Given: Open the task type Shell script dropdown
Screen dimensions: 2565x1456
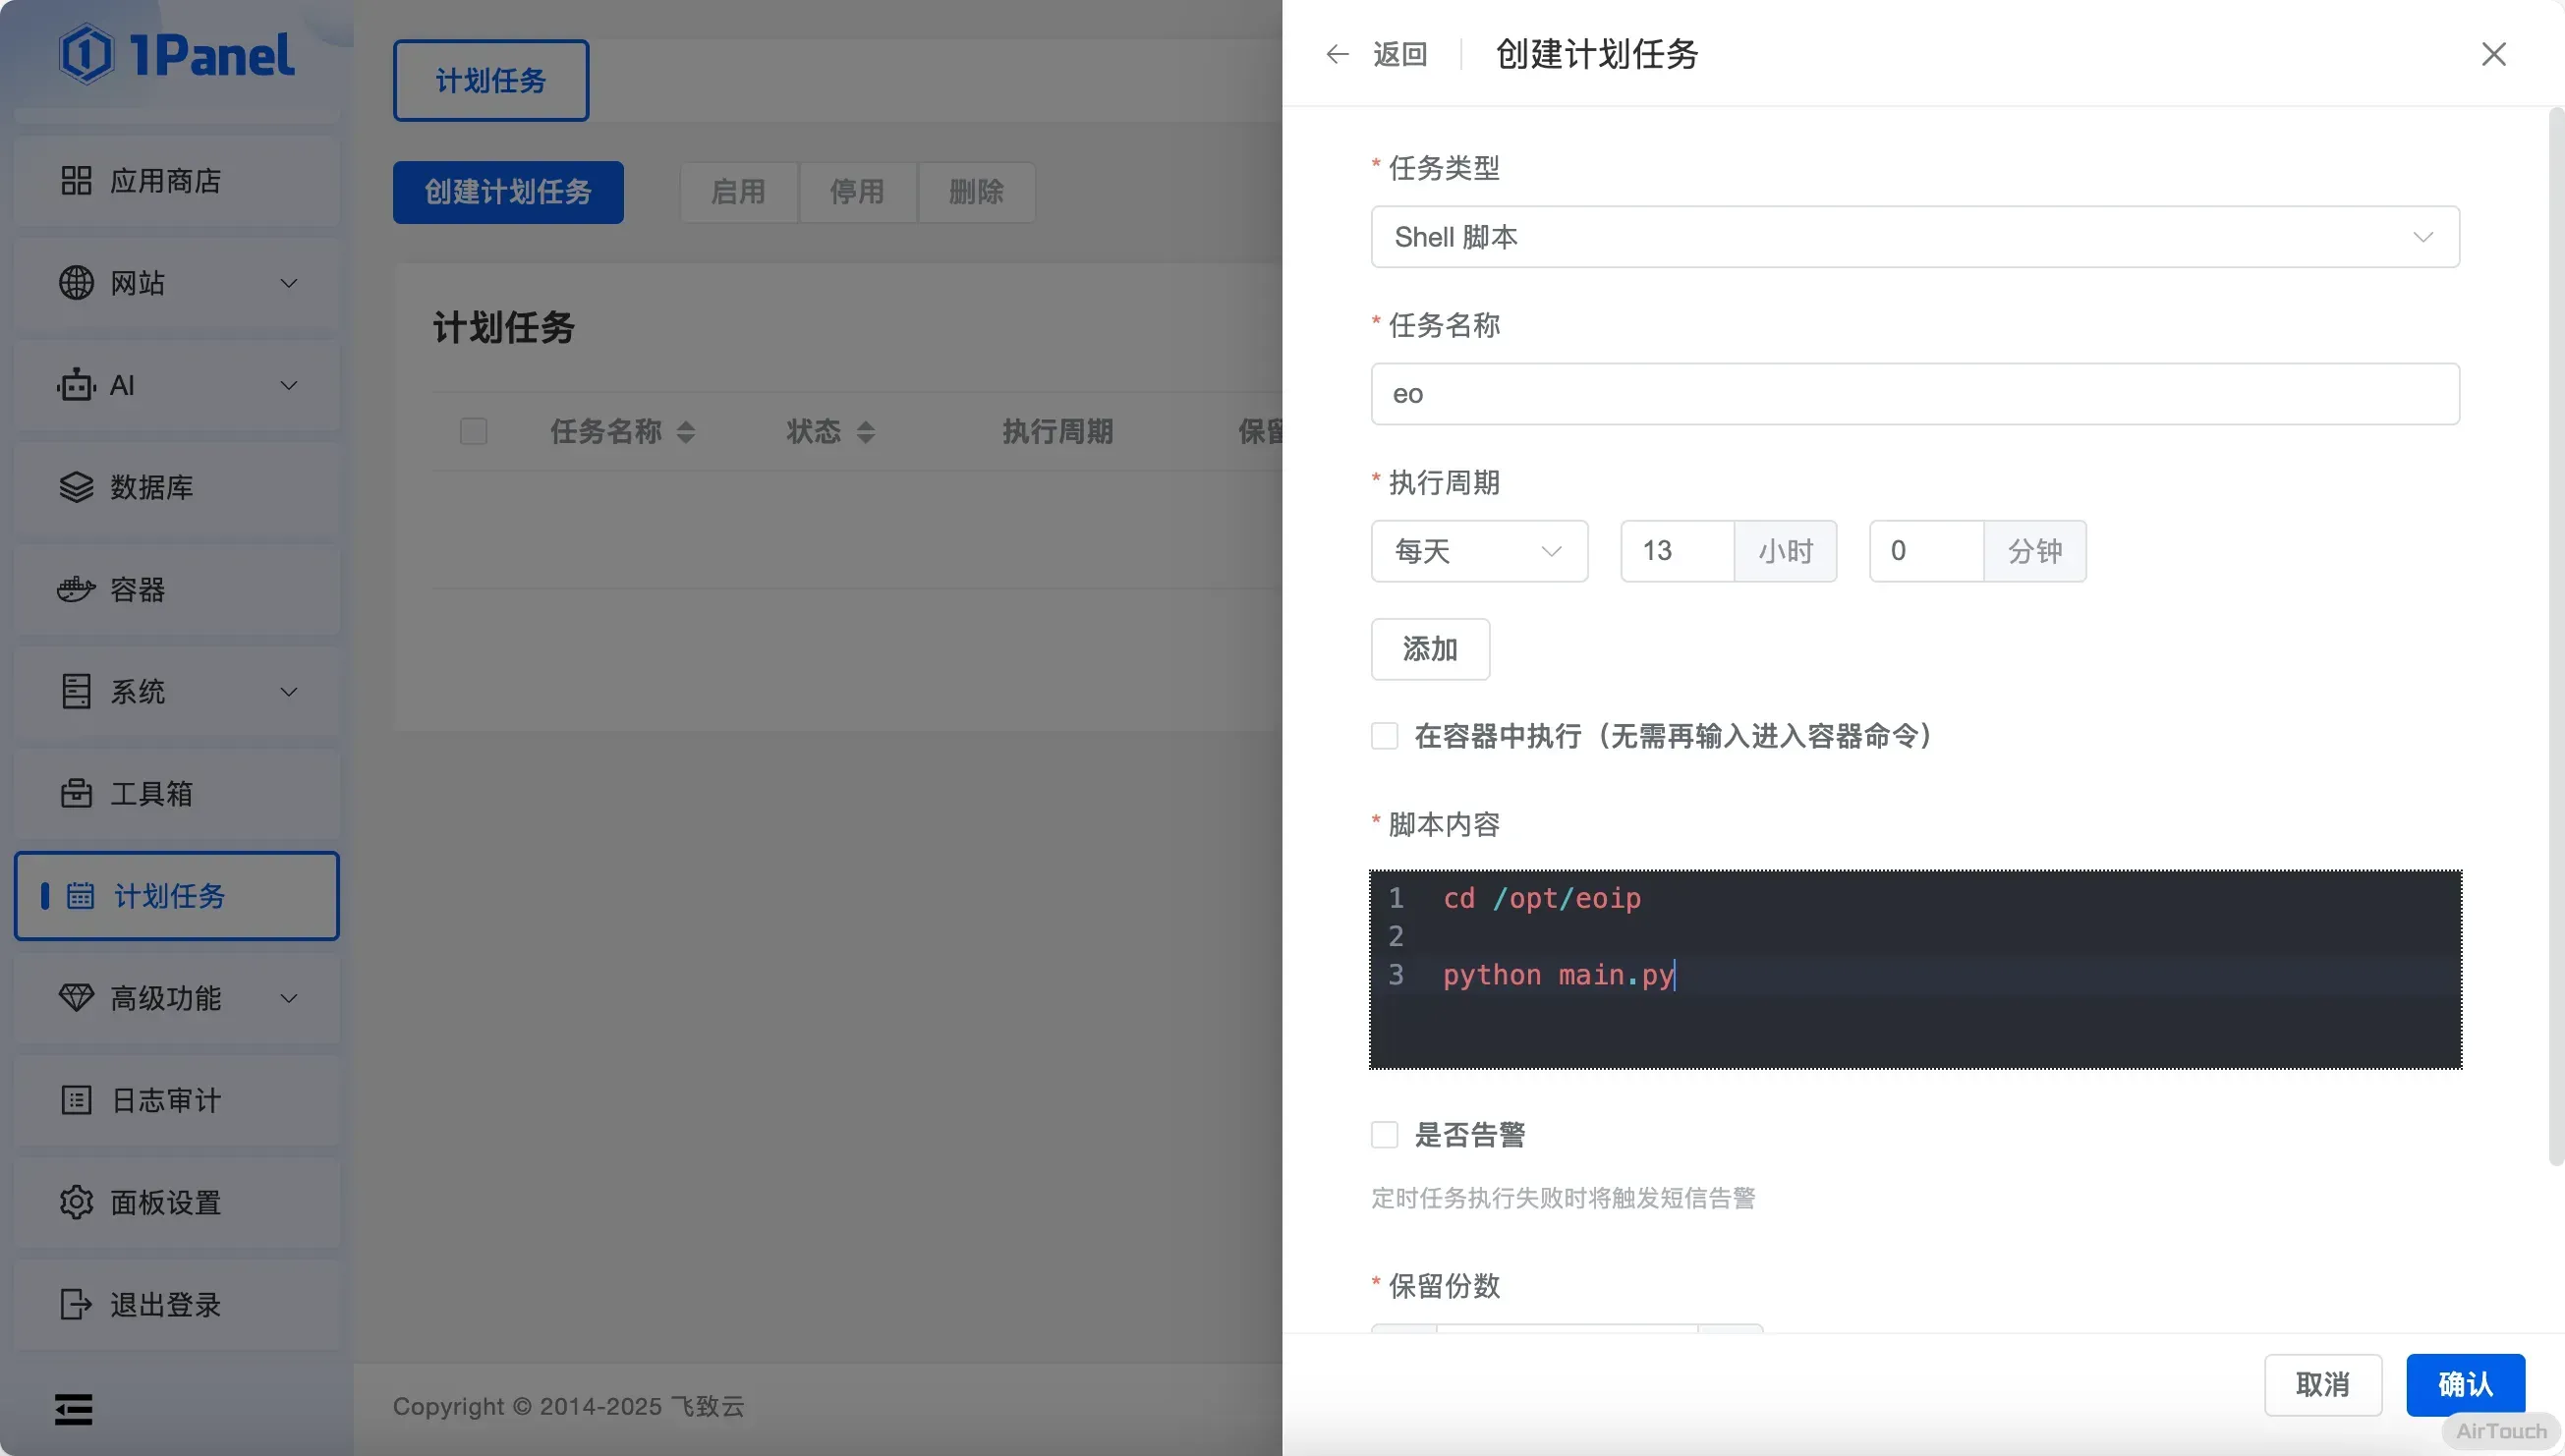Looking at the screenshot, I should point(1914,237).
